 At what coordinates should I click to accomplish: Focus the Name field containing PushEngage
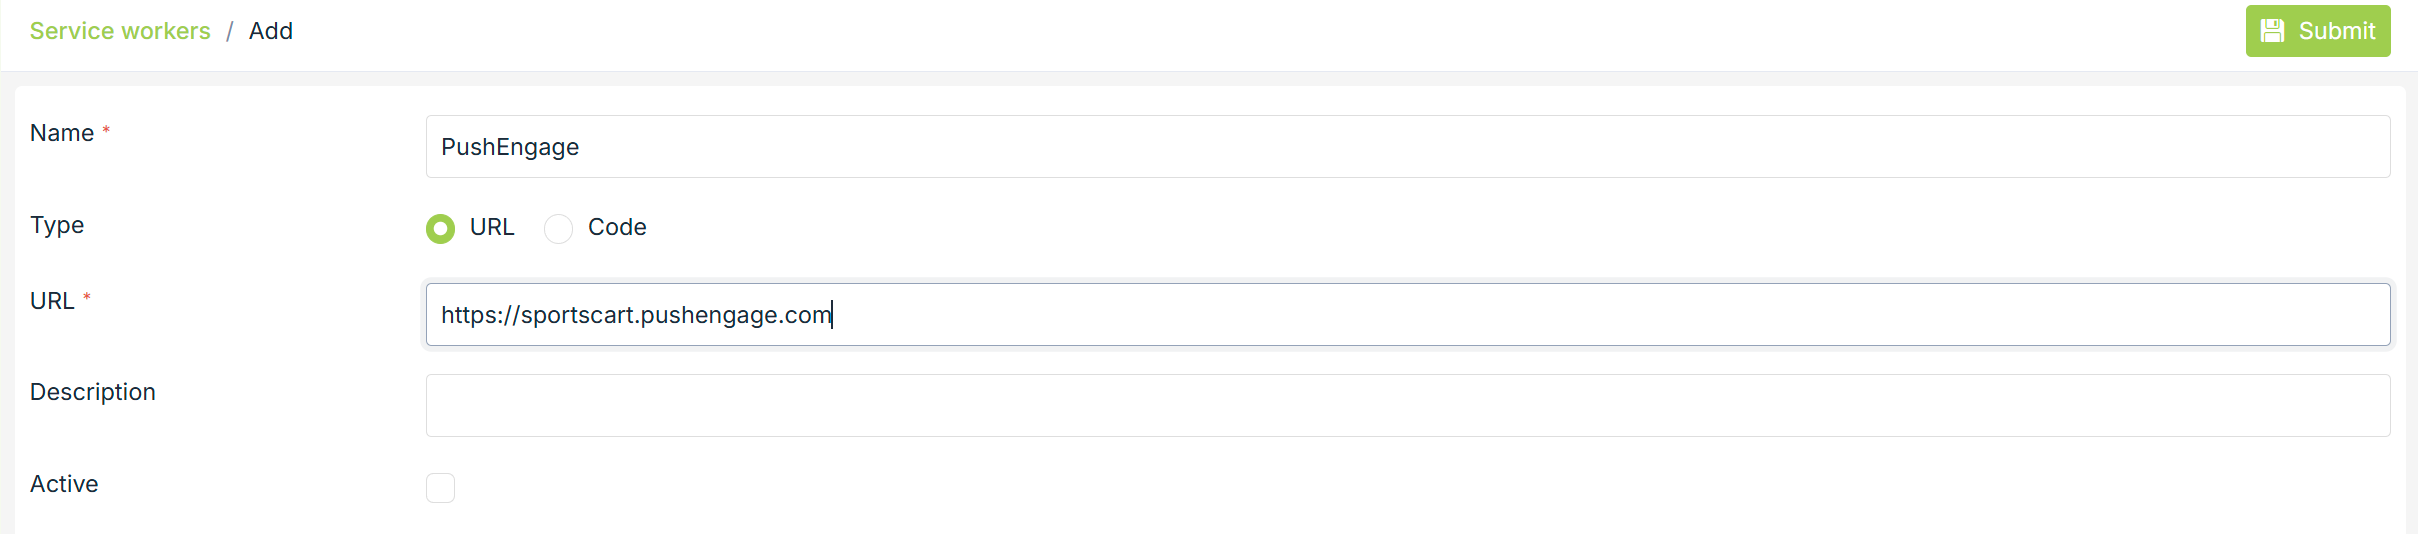[1407, 147]
